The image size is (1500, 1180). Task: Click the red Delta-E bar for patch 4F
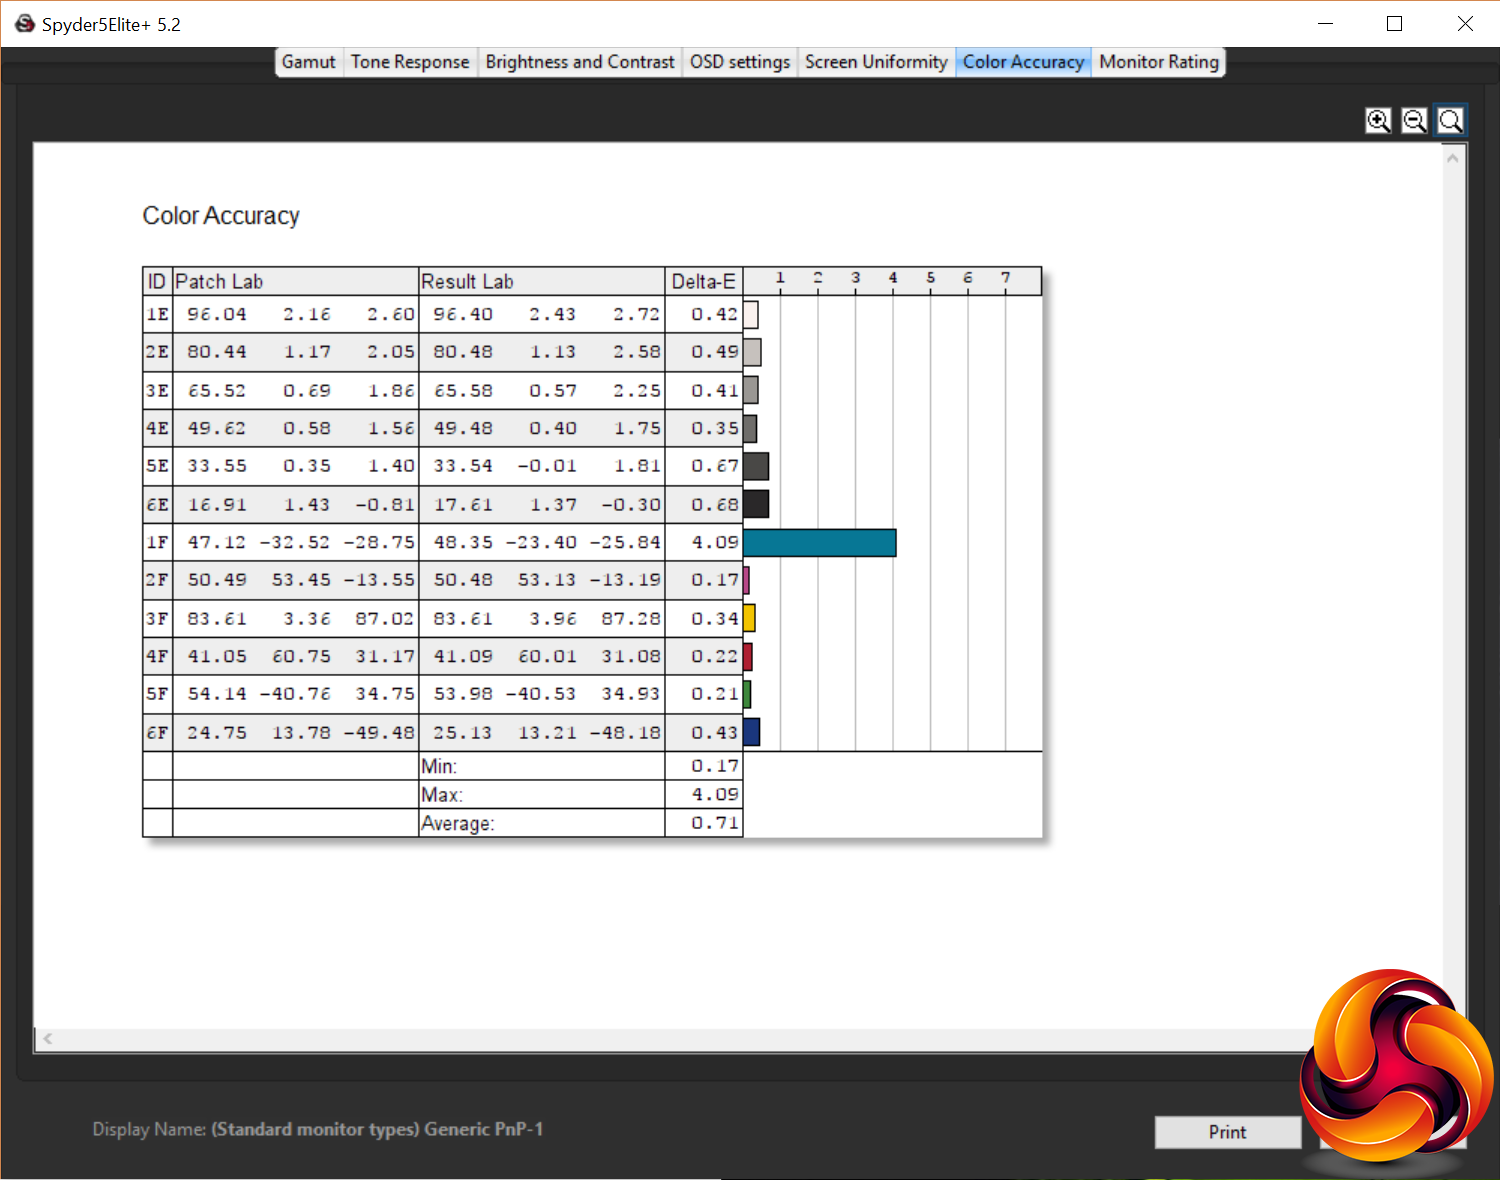pos(748,656)
